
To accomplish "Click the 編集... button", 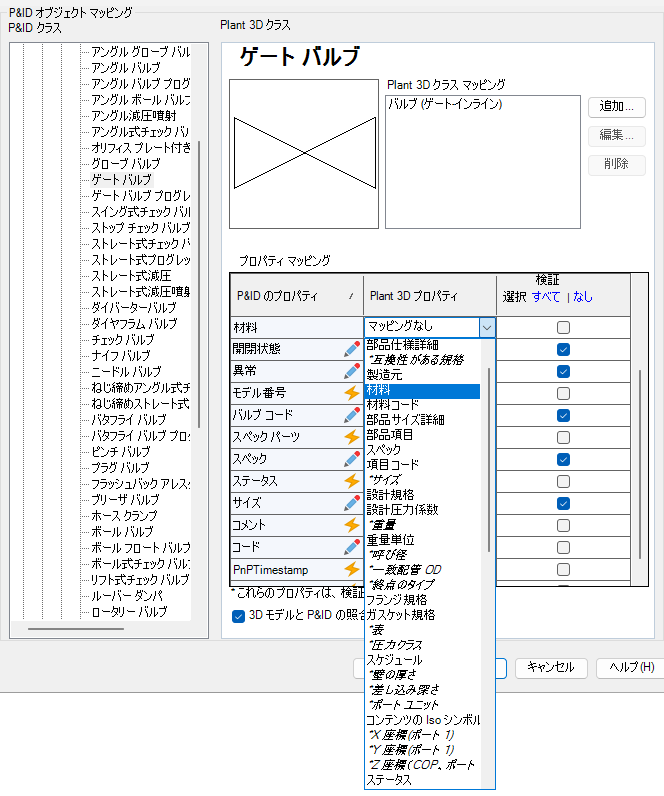I will tap(616, 136).
